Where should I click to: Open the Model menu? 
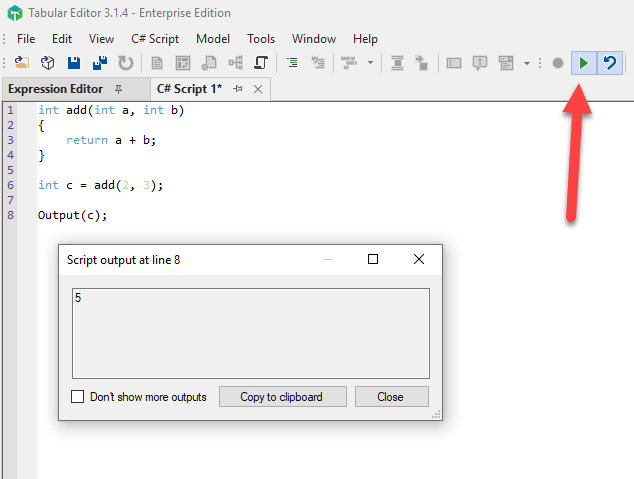pyautogui.click(x=212, y=39)
